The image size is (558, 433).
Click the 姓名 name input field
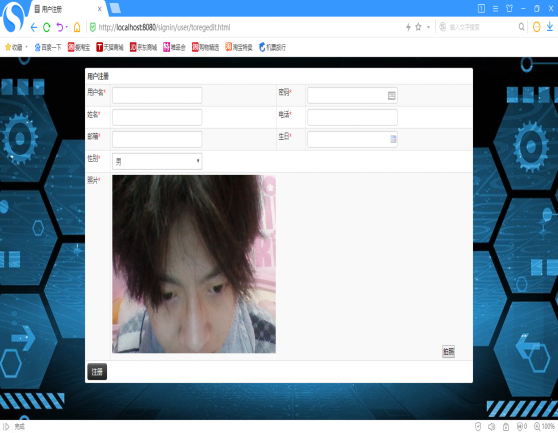[157, 117]
